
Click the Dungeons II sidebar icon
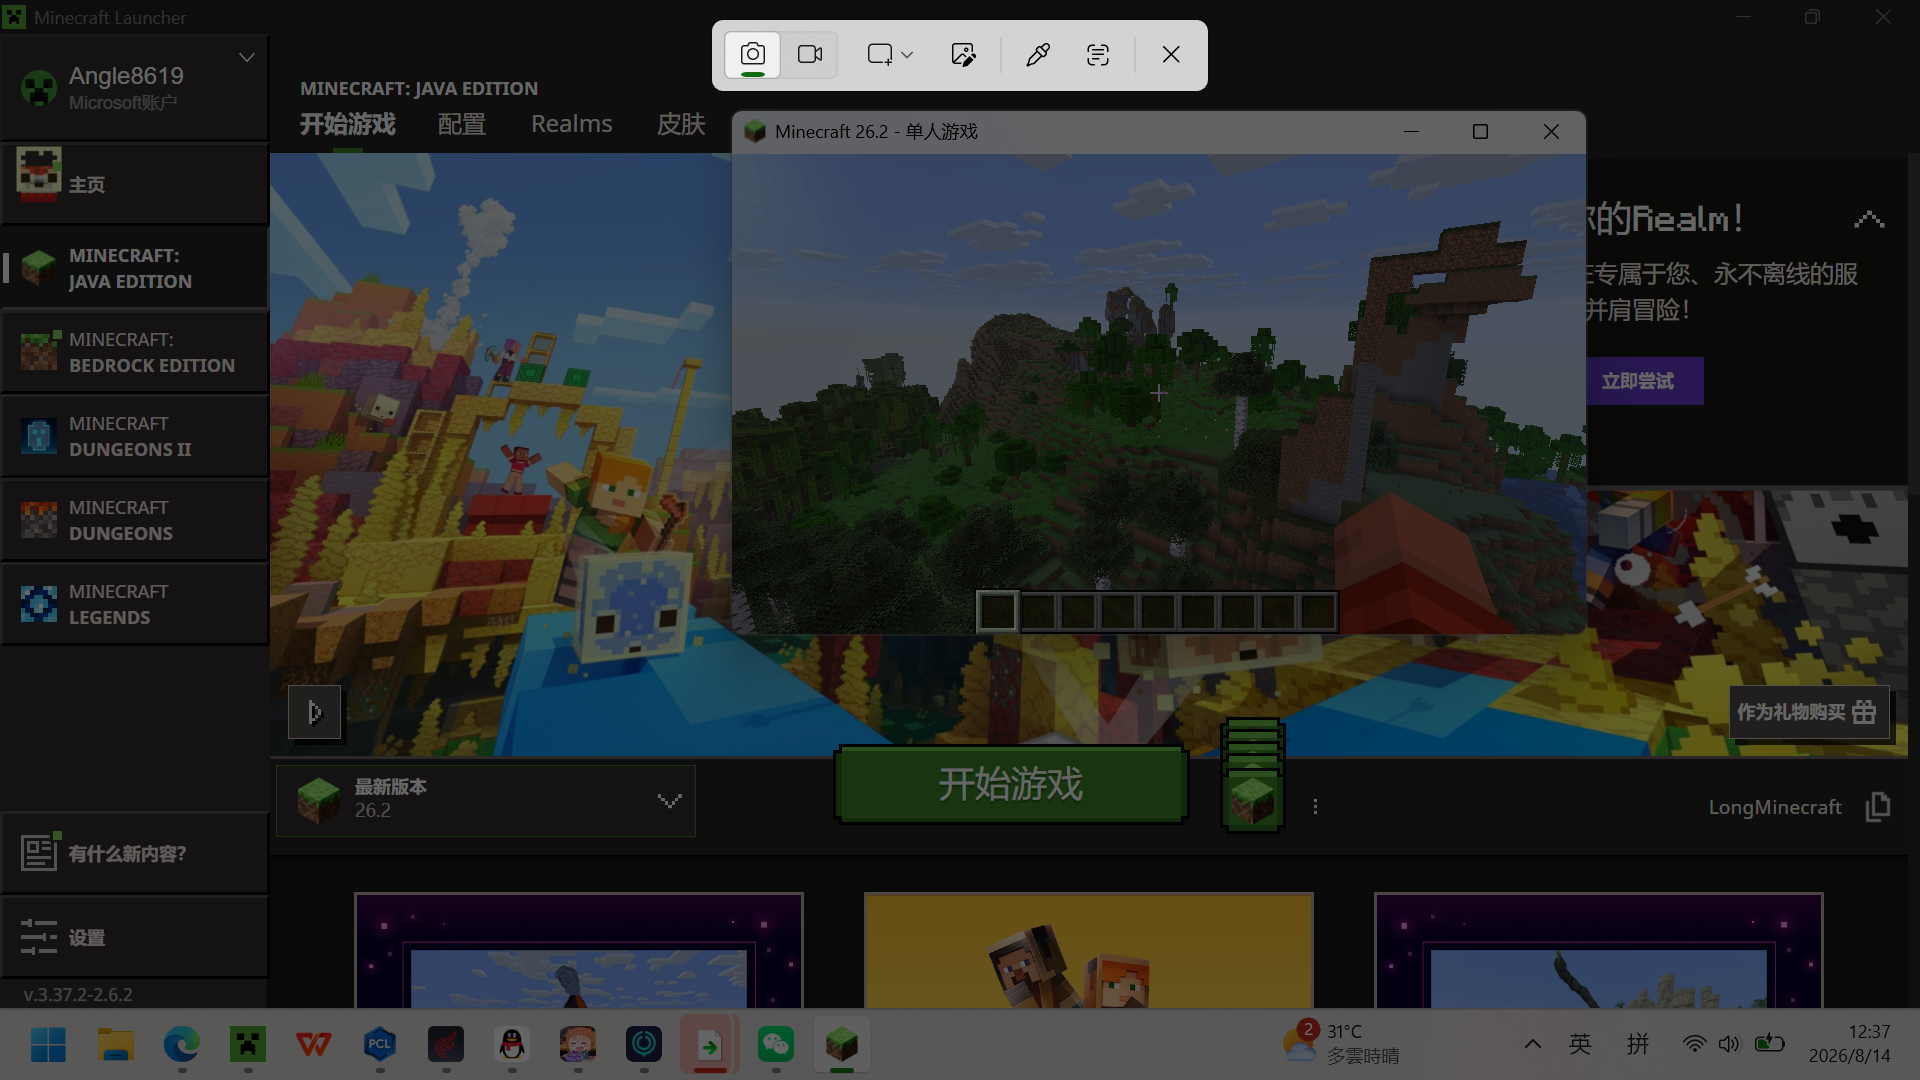click(39, 436)
